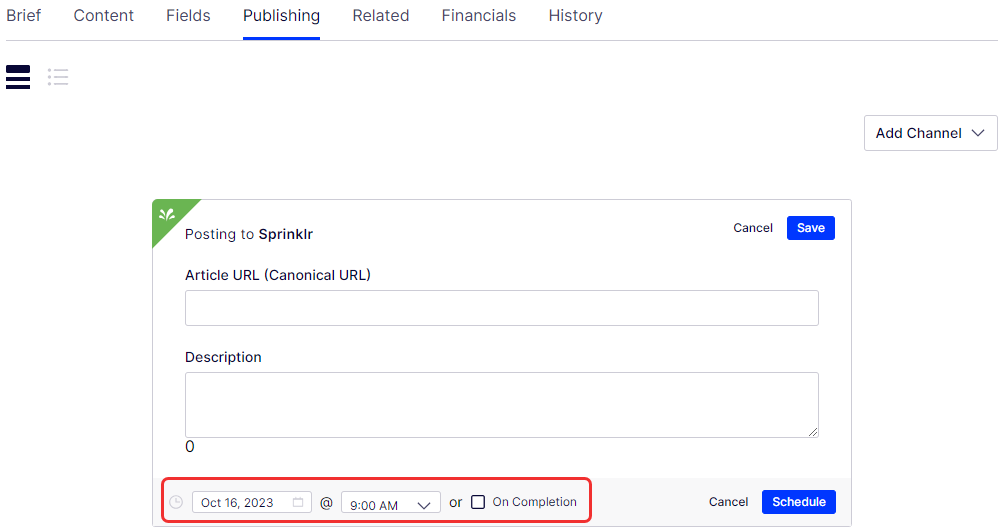
Task: Click the green Sprinklr logo corner badge
Action: 168,215
